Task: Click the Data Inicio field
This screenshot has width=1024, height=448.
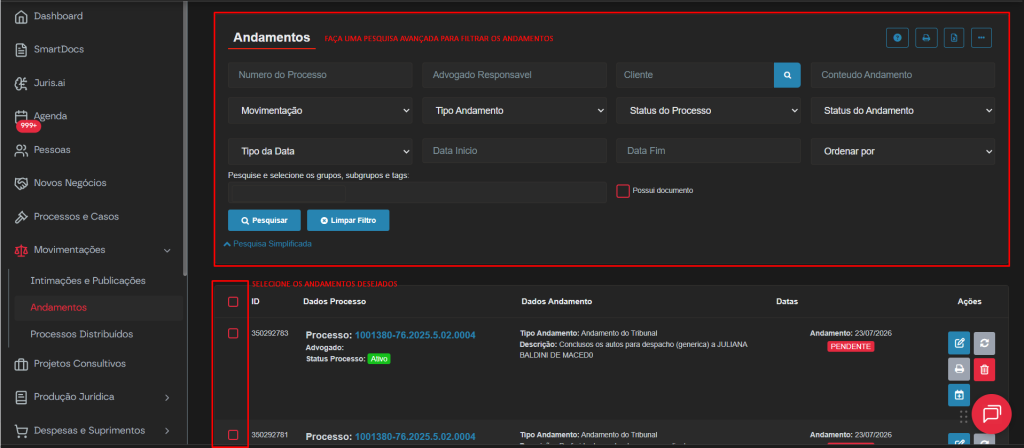Action: click(x=515, y=151)
